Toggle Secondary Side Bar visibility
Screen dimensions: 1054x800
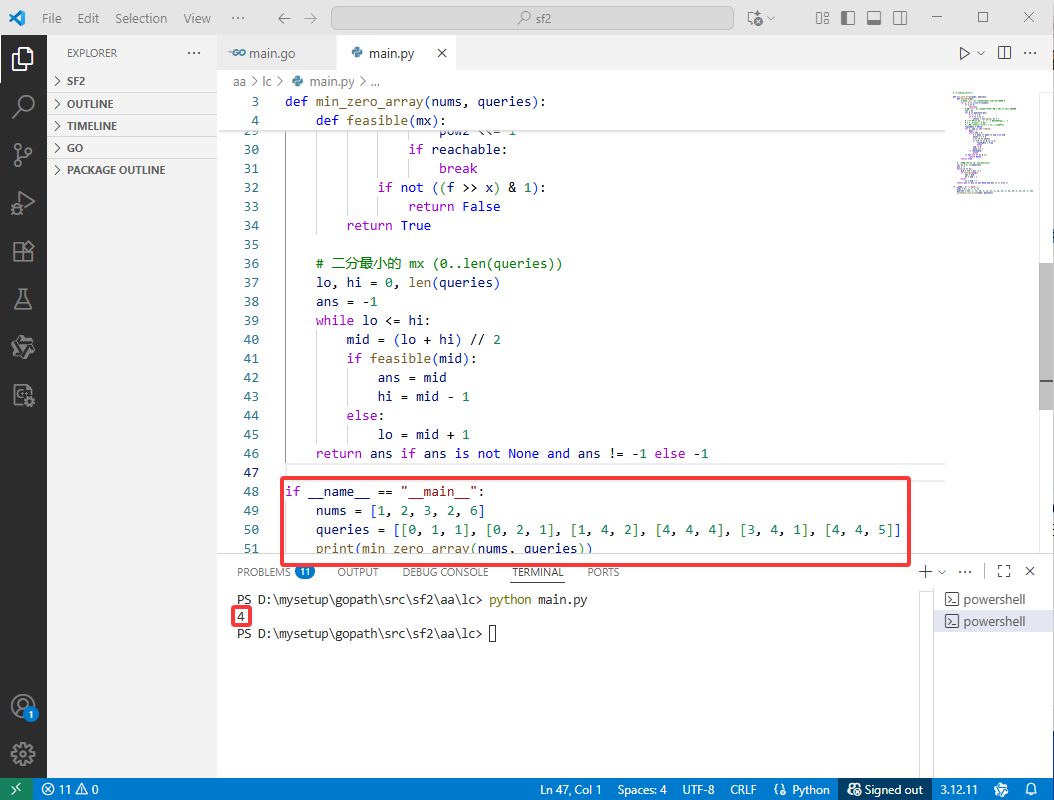[900, 18]
